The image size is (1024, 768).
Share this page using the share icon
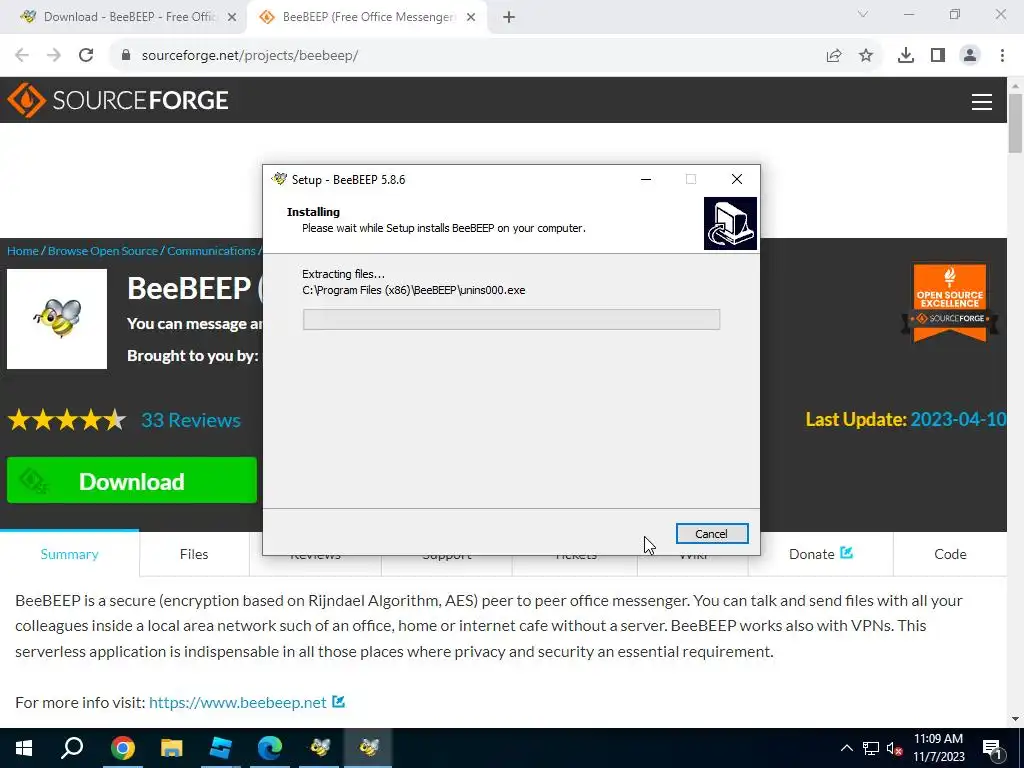coord(834,56)
